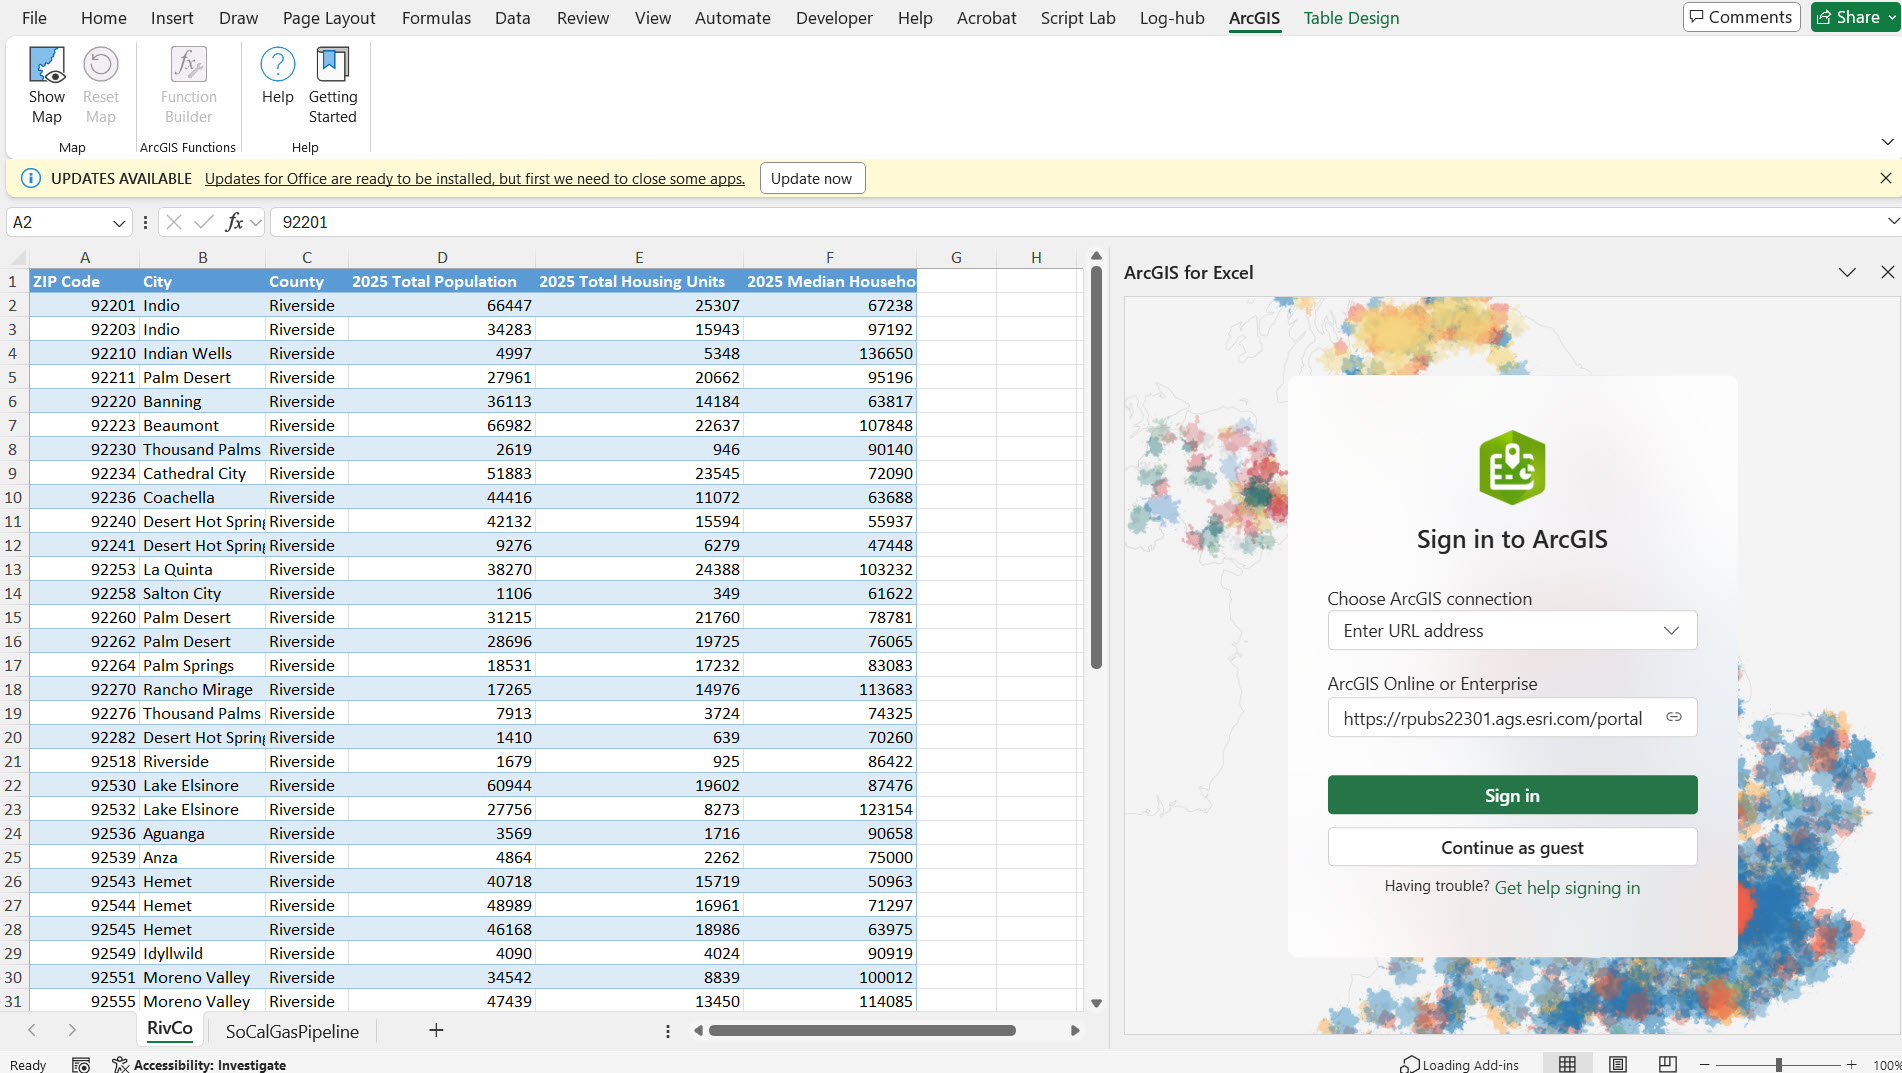Click the ArcGIS portal URL input field
The height and width of the screenshot is (1073, 1902).
point(1492,718)
